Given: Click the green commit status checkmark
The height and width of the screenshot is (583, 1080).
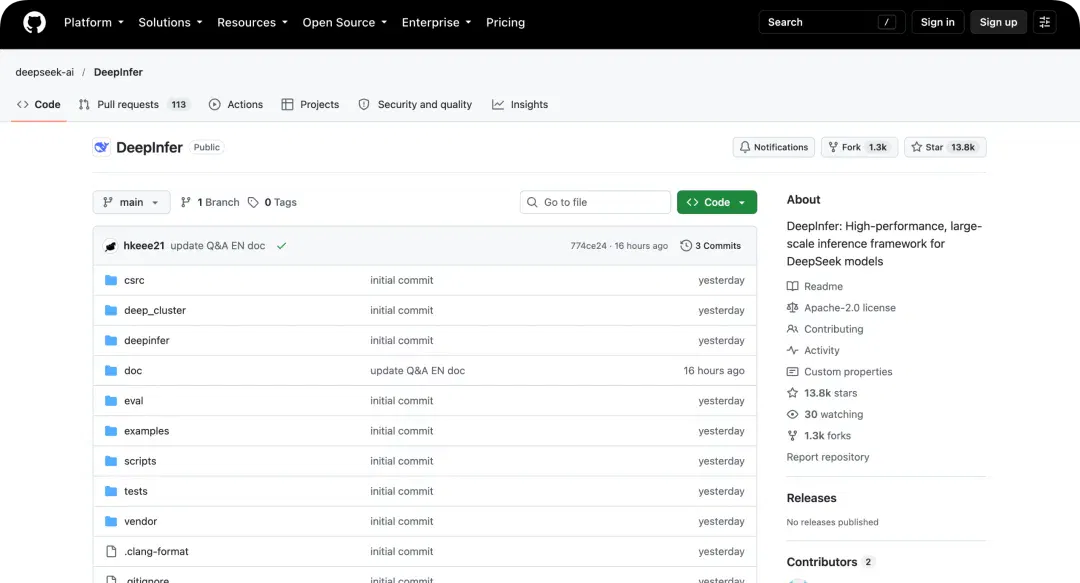Looking at the screenshot, I should 281,245.
